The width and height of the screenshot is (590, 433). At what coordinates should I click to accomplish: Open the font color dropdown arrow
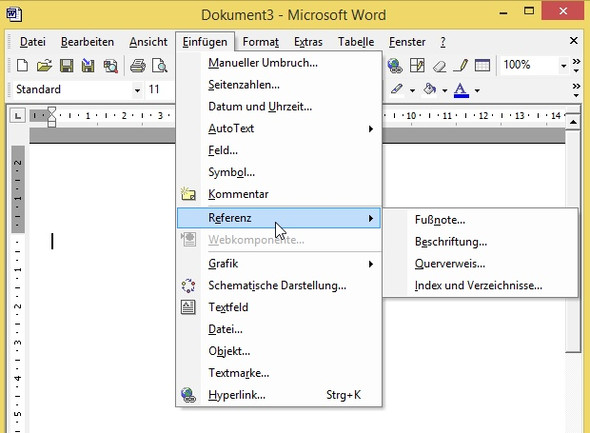pos(477,90)
